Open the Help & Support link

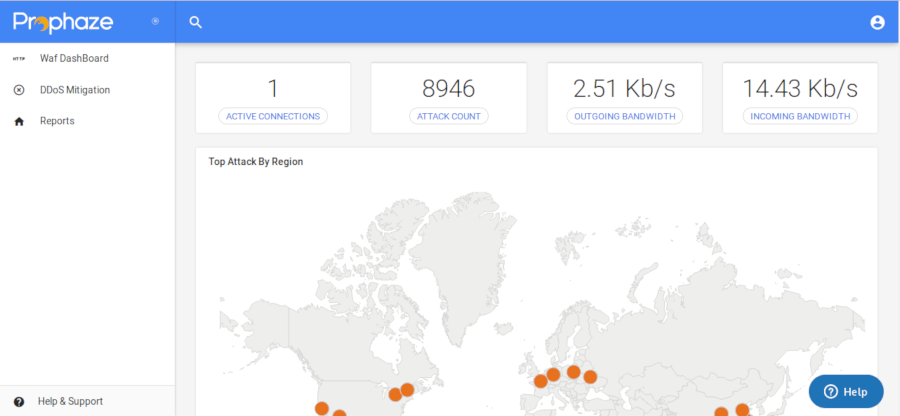pyautogui.click(x=70, y=401)
